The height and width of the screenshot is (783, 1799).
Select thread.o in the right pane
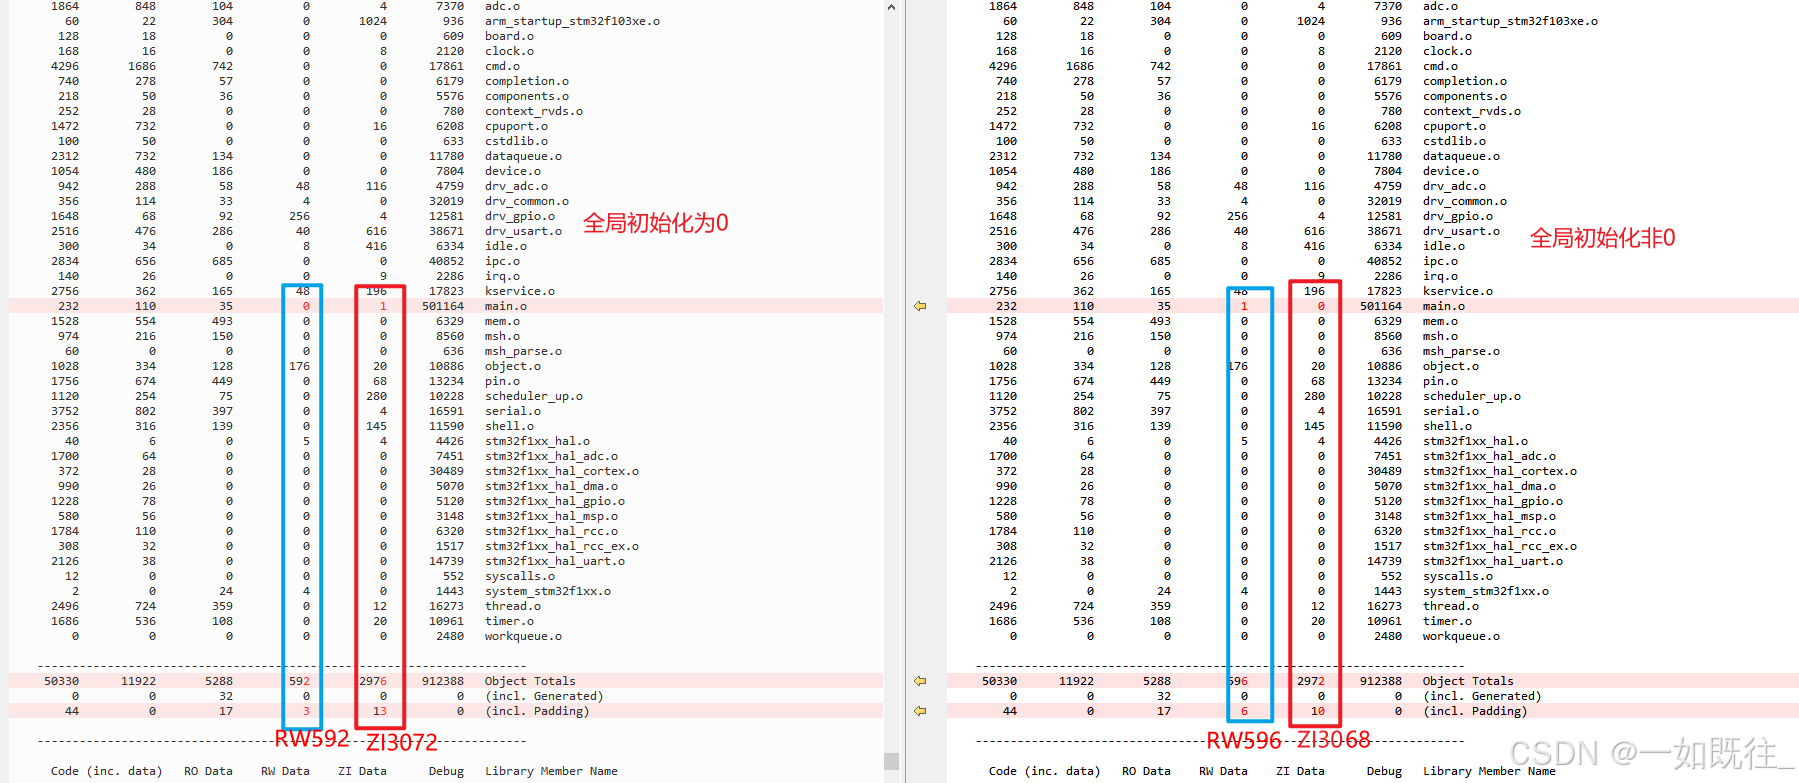coord(1451,606)
